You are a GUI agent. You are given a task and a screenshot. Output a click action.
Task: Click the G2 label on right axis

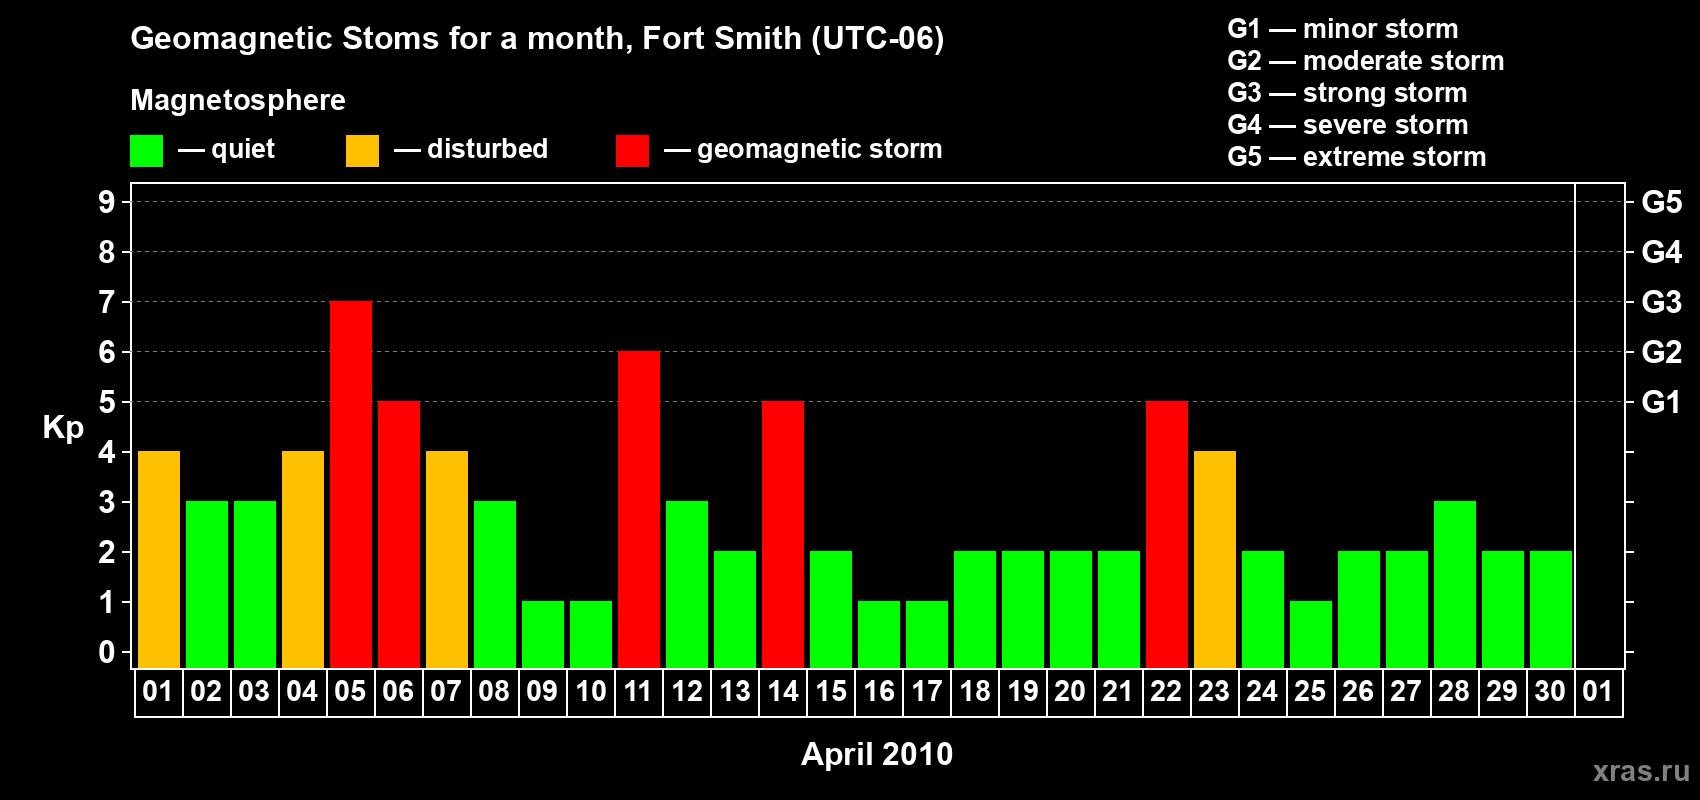click(1662, 352)
